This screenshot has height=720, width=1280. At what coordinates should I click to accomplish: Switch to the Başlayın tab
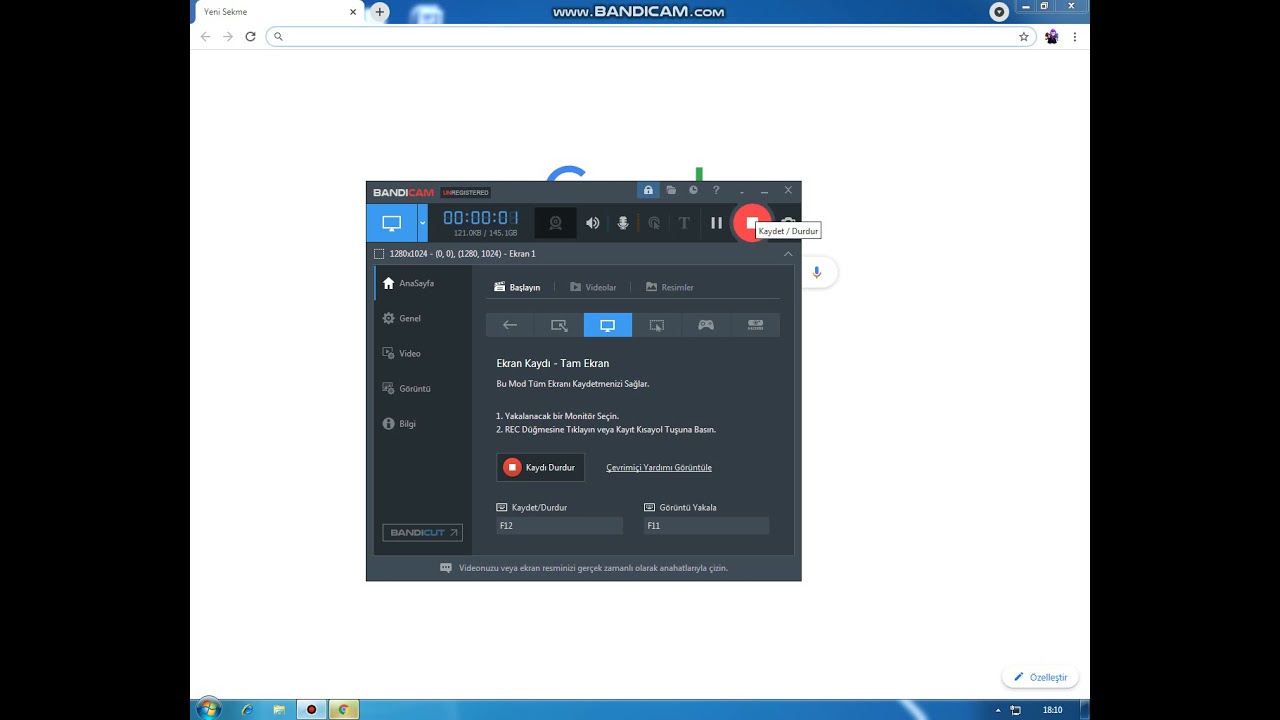tap(517, 287)
